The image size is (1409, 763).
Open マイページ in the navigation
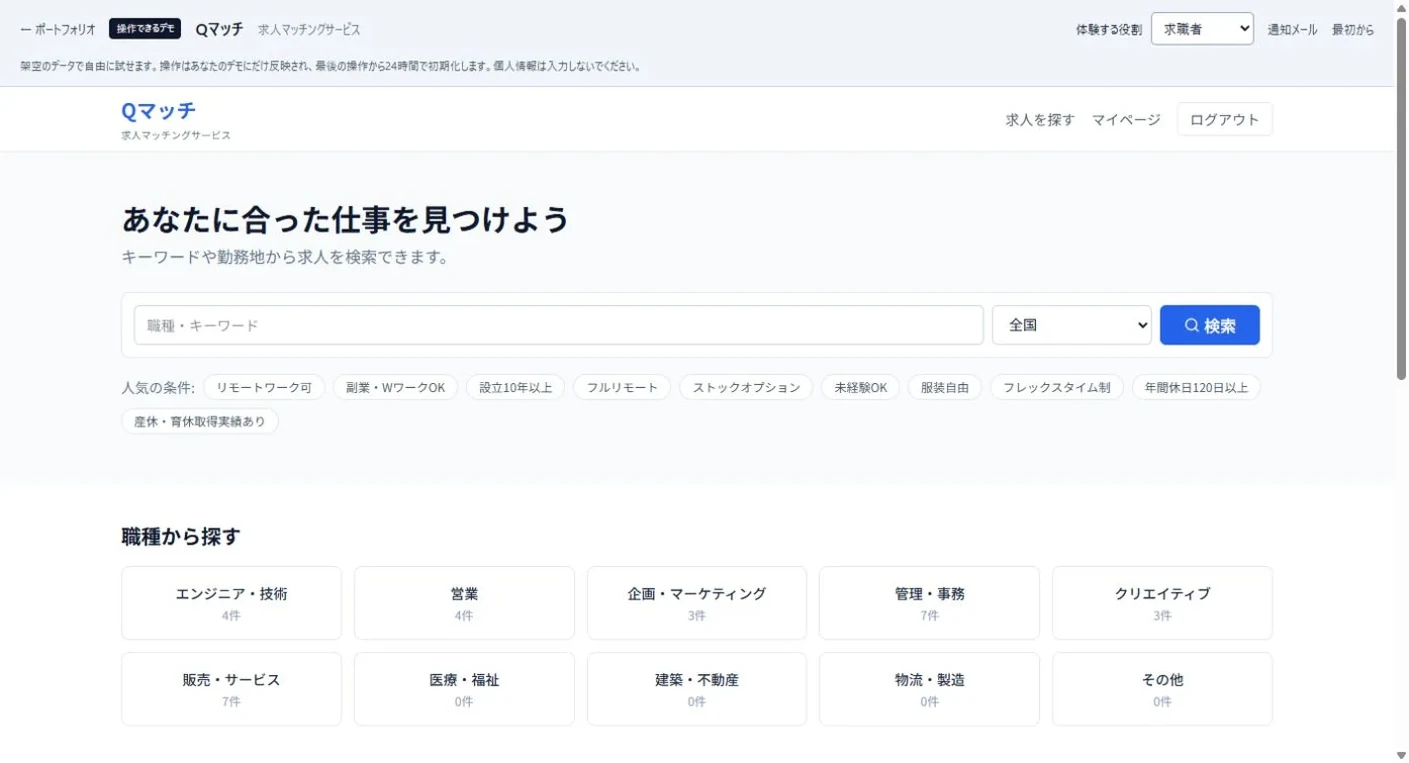tap(1126, 120)
